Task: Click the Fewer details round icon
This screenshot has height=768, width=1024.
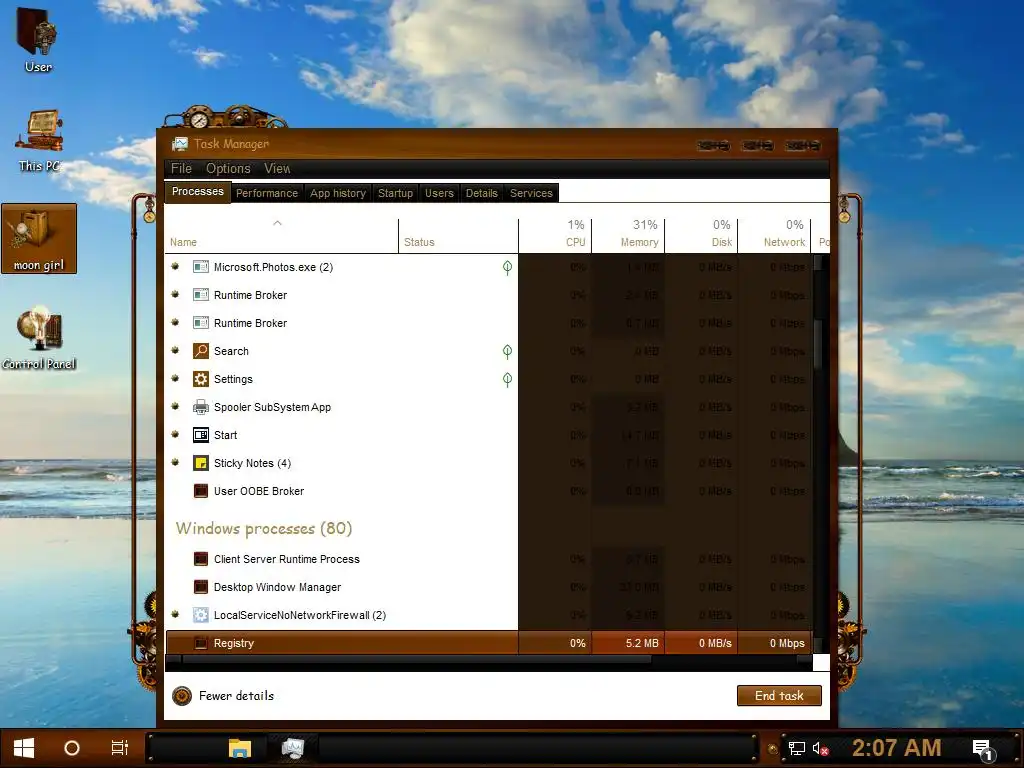Action: coord(182,696)
